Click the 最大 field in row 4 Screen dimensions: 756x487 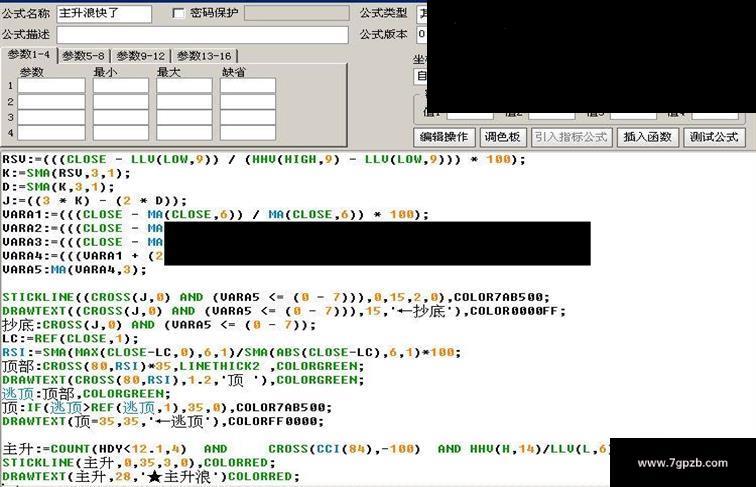point(184,133)
